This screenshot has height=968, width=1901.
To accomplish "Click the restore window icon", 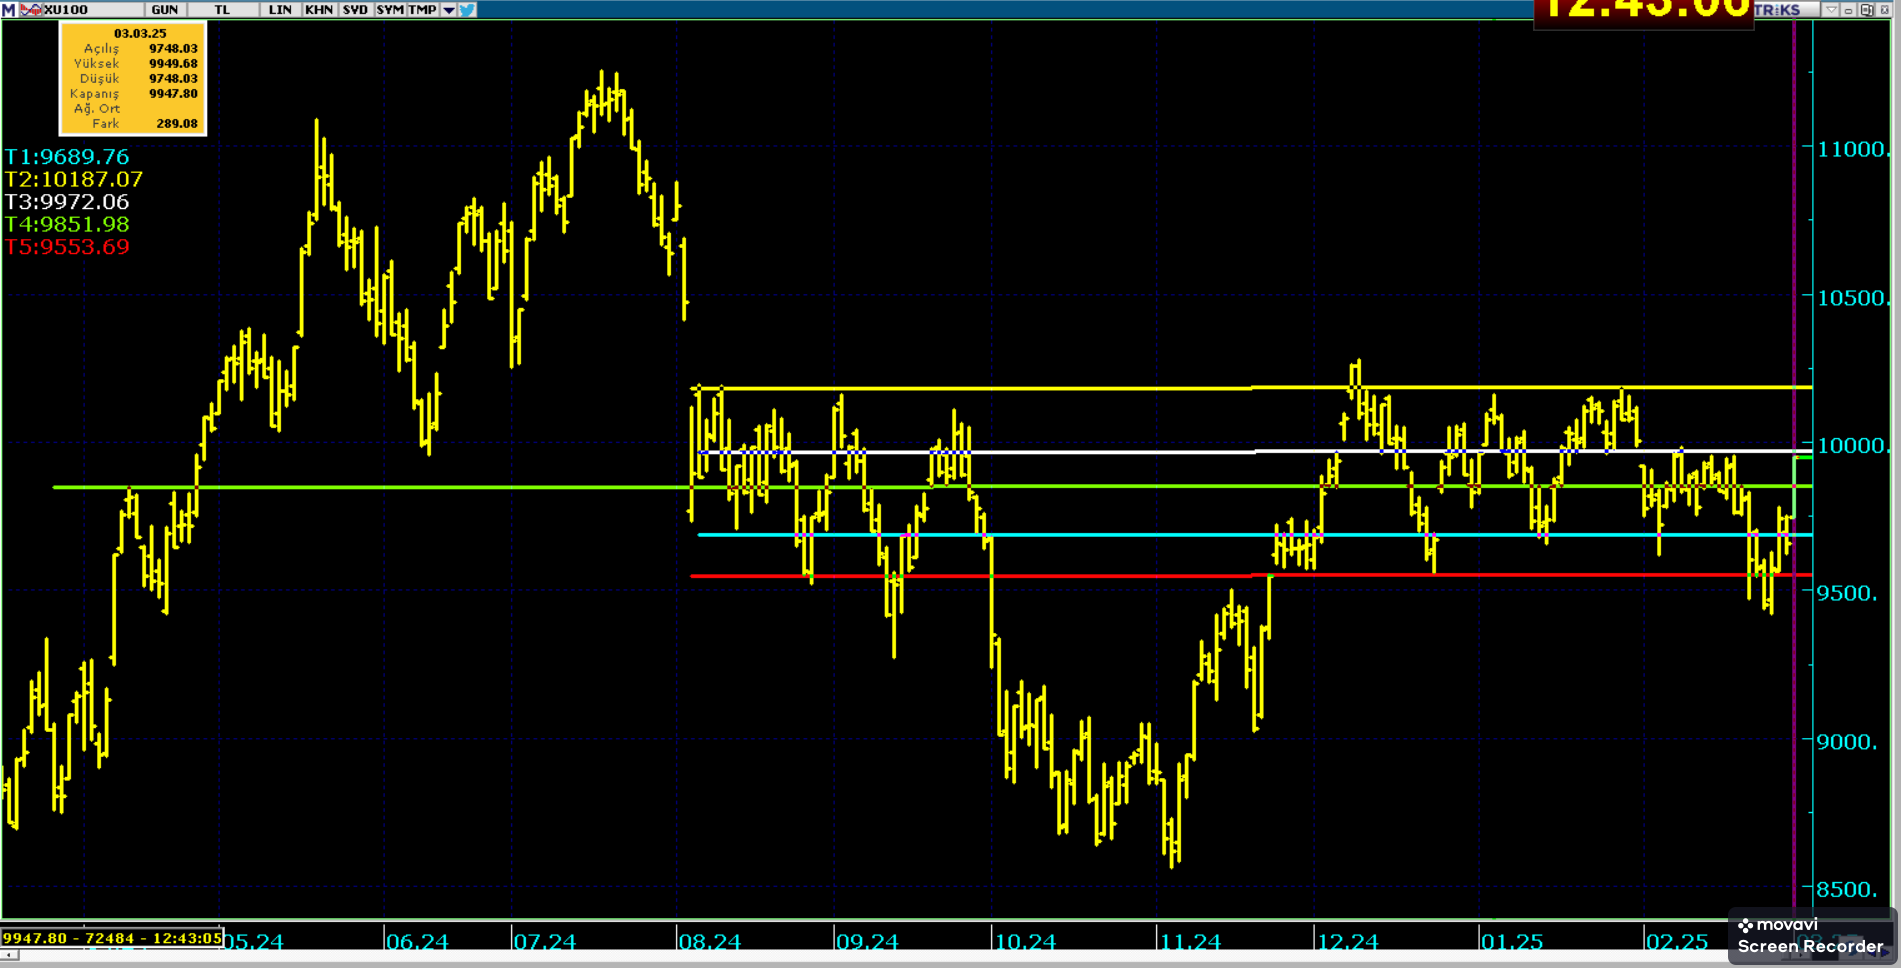I will tap(1866, 10).
